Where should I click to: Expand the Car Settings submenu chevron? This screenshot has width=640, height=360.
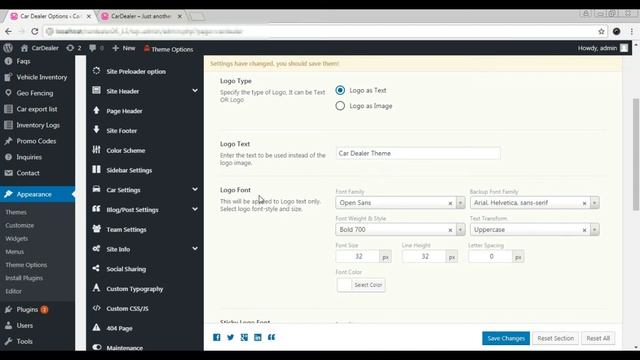tap(195, 189)
